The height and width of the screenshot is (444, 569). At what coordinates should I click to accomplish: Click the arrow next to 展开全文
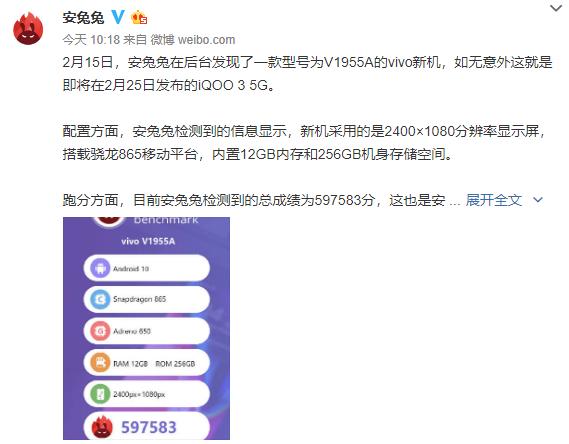click(x=538, y=200)
